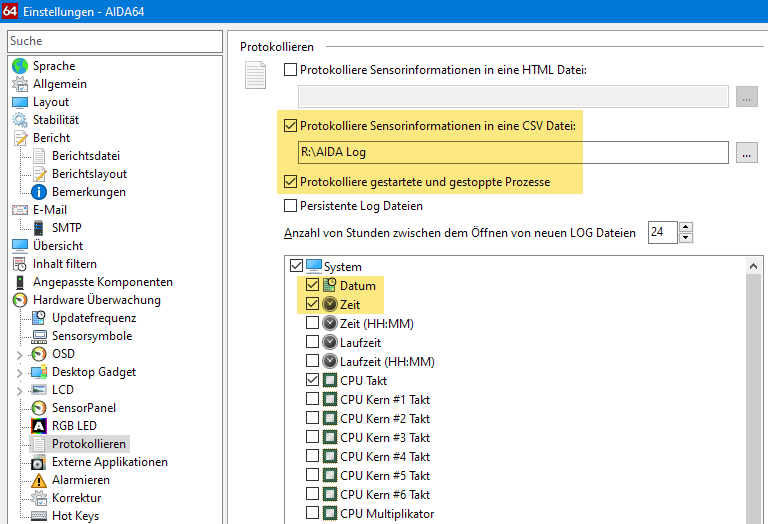Click the Korrektur gear icon
The height and width of the screenshot is (524, 768).
(x=39, y=498)
